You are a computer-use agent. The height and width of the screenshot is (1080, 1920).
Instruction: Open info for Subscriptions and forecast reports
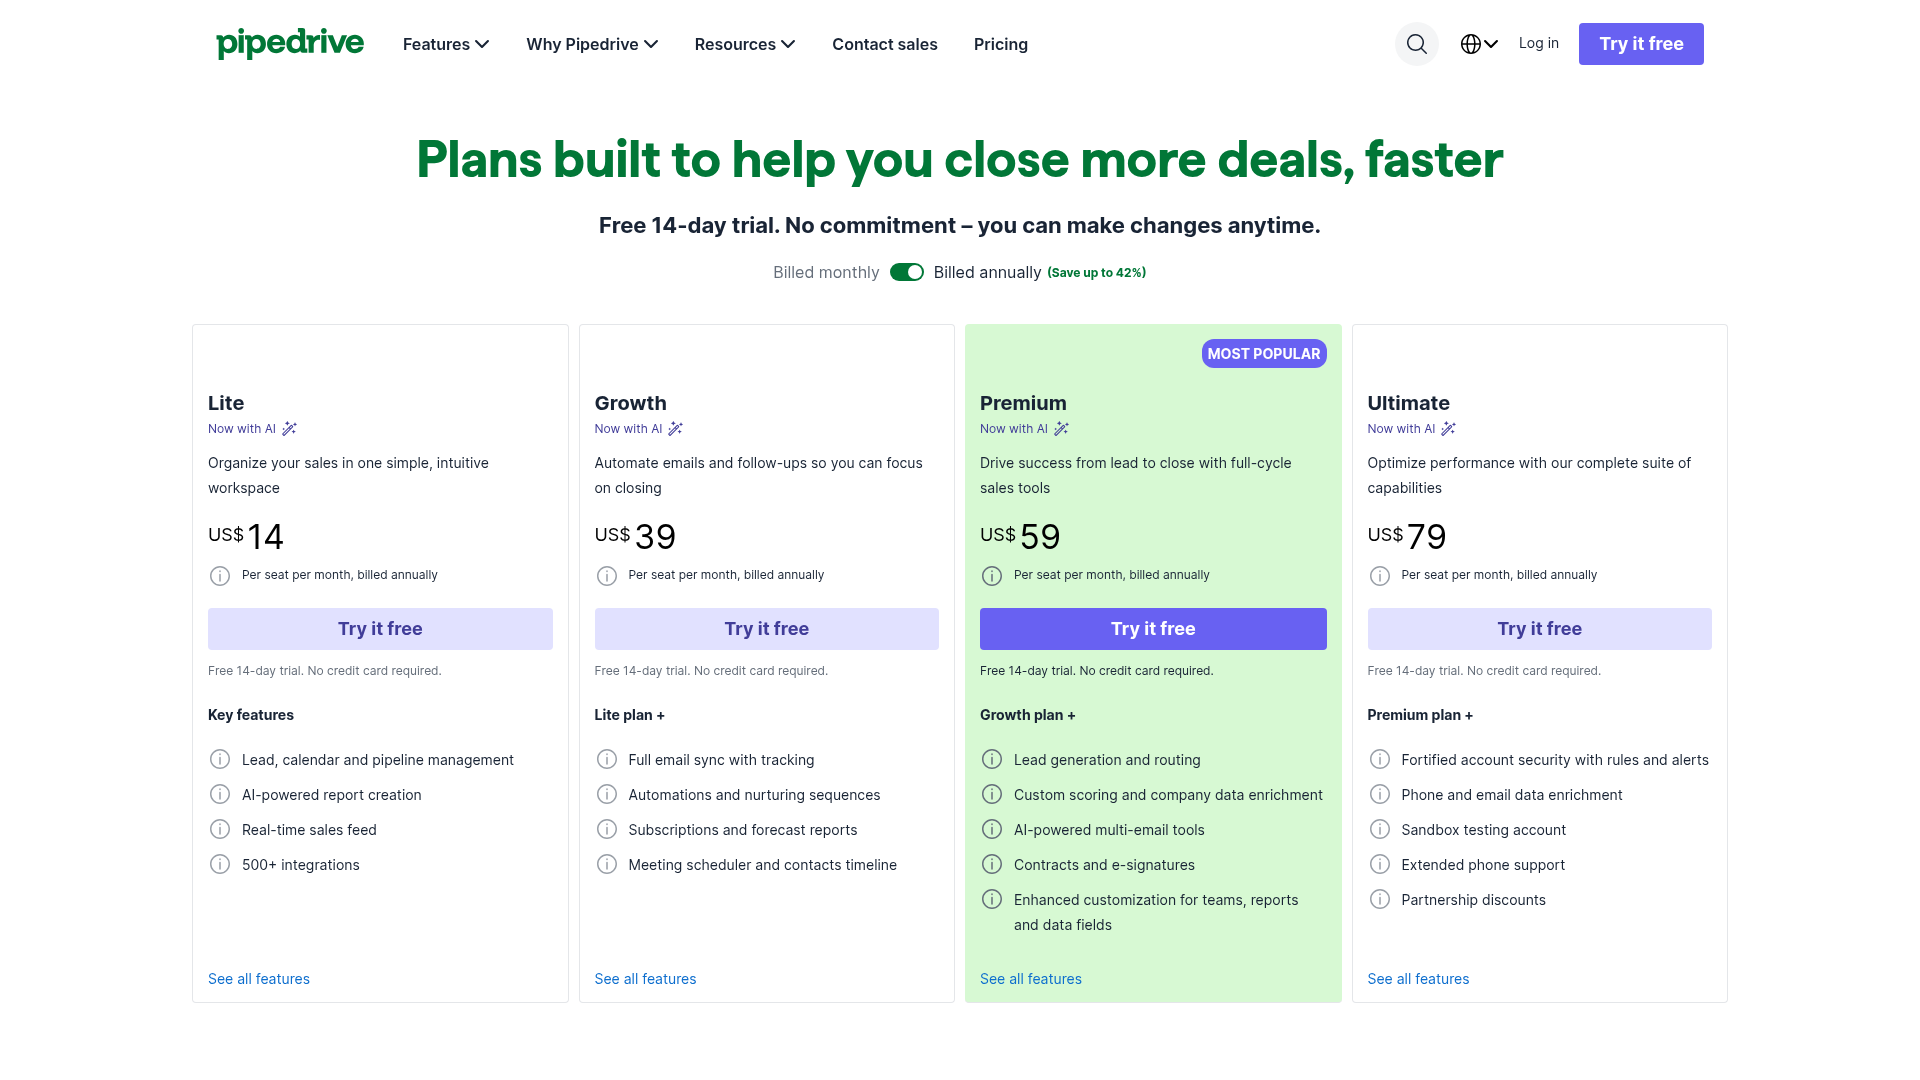point(607,829)
